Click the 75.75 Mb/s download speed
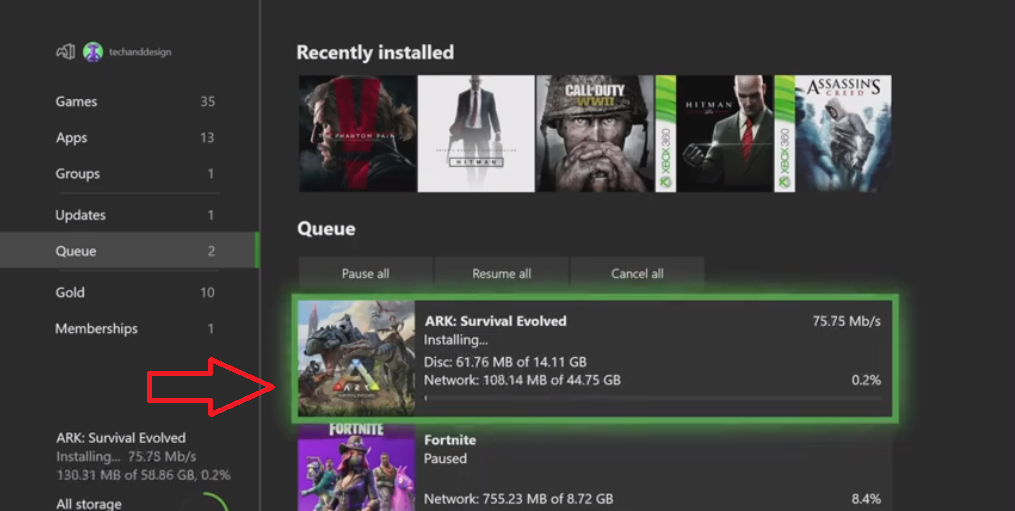1015x511 pixels. click(x=847, y=321)
